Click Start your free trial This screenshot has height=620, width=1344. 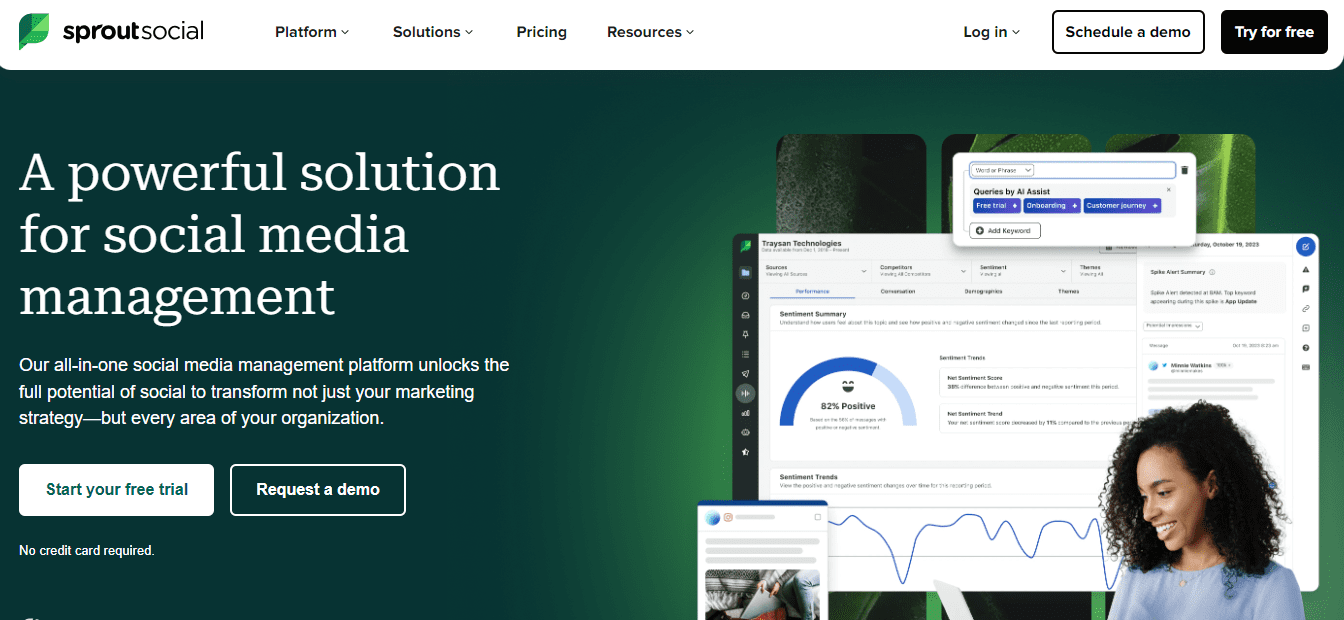tap(116, 490)
